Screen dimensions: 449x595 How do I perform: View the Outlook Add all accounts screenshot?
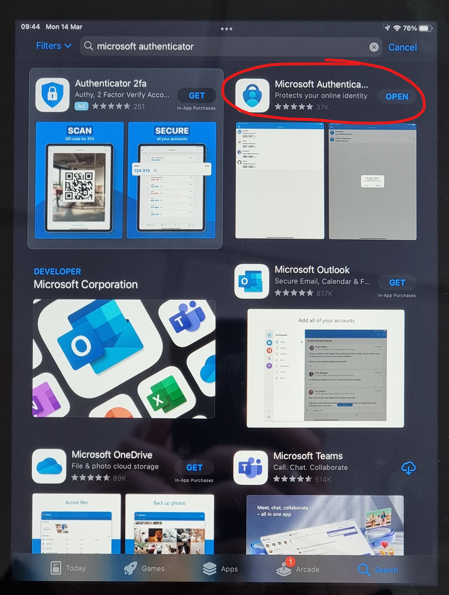coord(326,368)
